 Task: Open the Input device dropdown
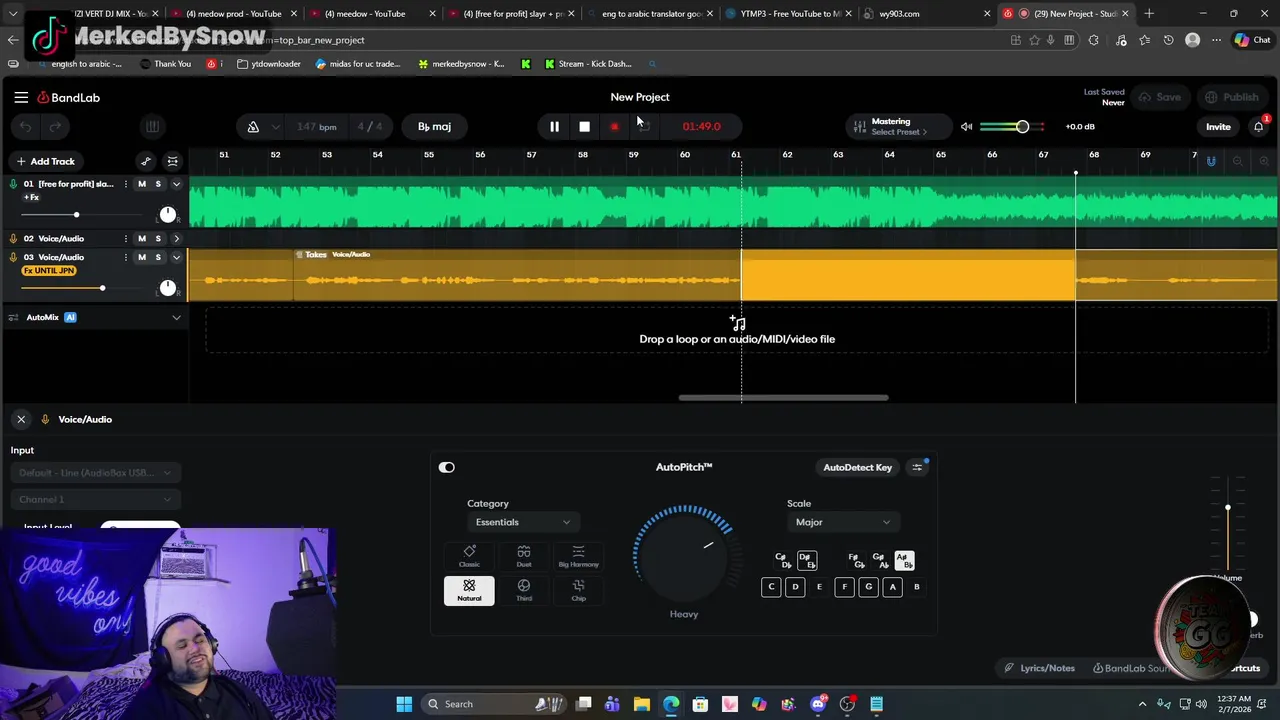point(95,473)
